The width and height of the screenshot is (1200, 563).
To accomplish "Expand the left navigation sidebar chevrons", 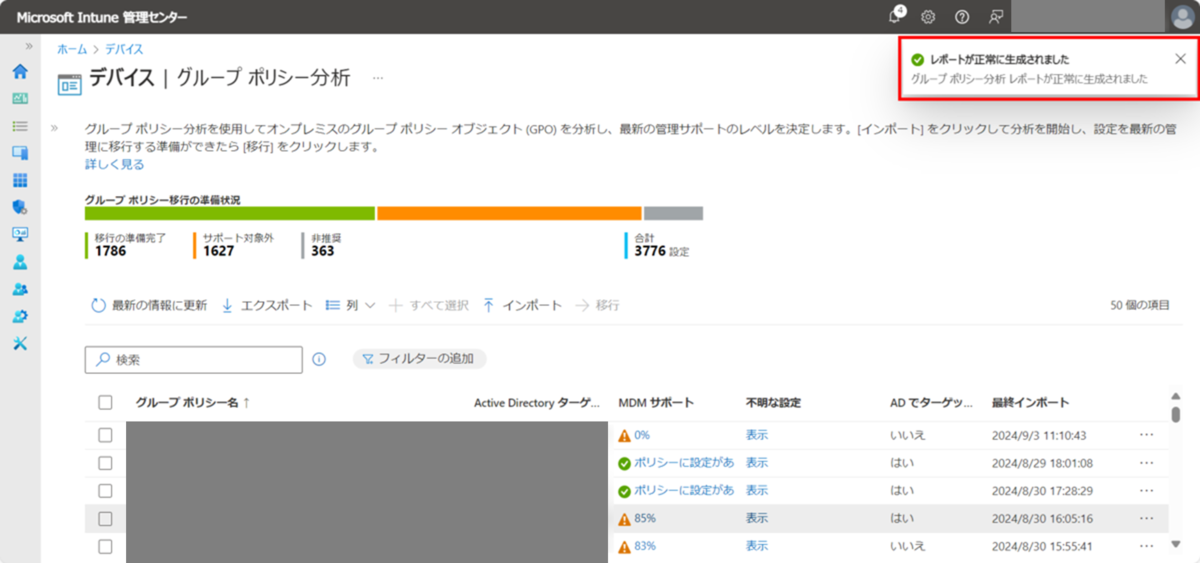I will tap(29, 47).
